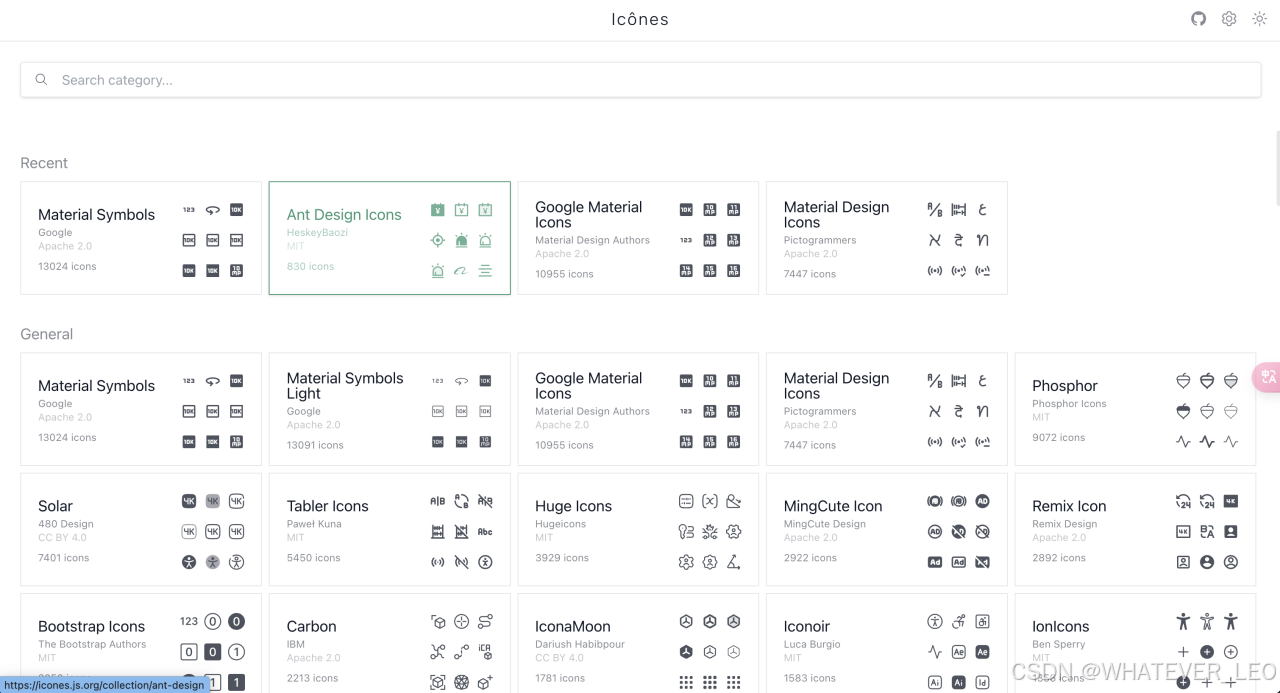1280x693 pixels.
Task: Click the iCA icon in the Carbon card
Action: 485,652
